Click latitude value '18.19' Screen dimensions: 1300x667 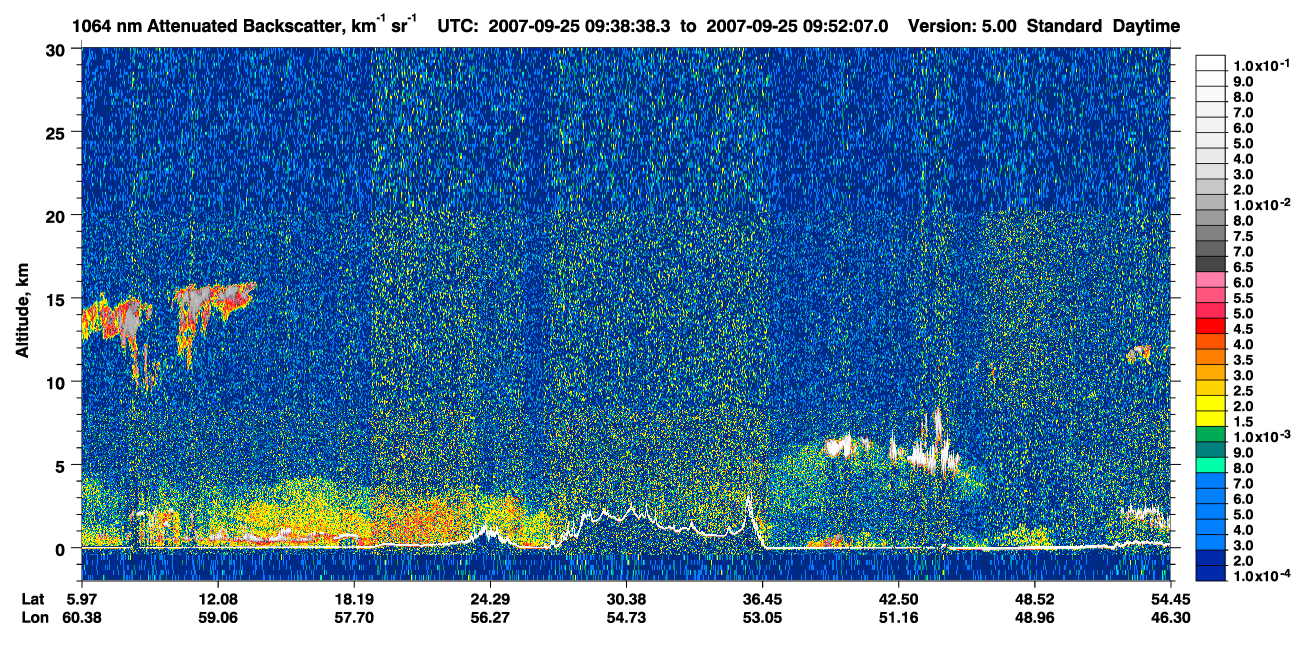(x=354, y=598)
